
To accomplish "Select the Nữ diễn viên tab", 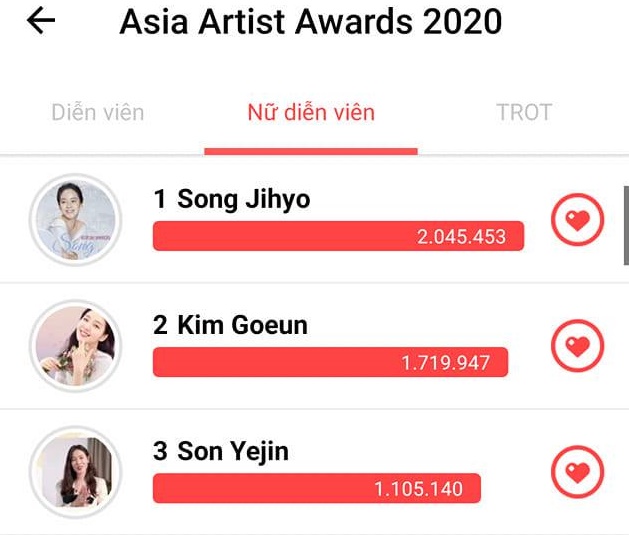I will point(311,112).
